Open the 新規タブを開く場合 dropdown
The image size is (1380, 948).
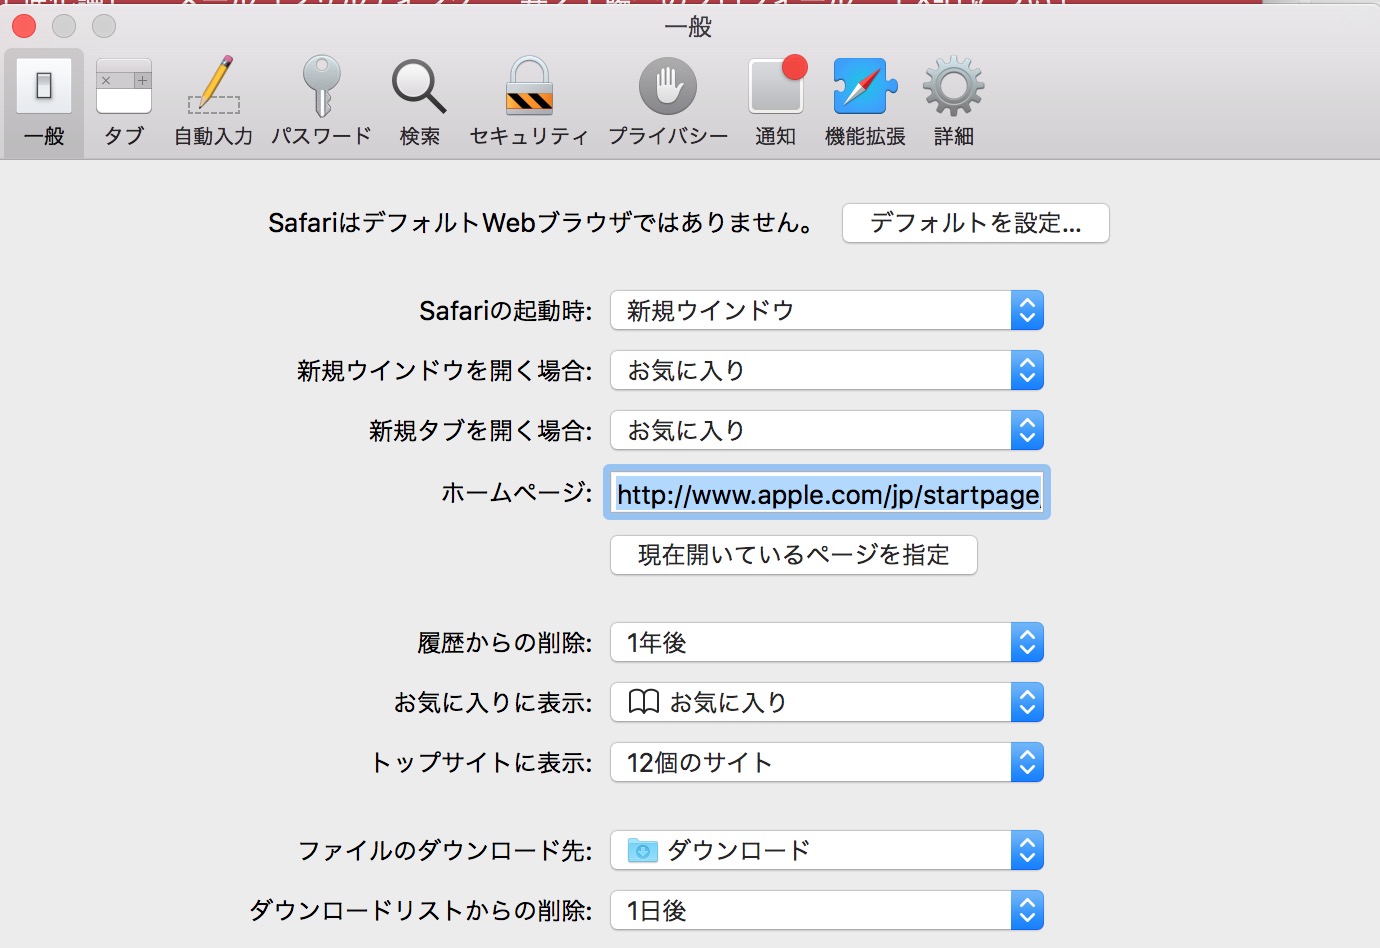coord(827,430)
